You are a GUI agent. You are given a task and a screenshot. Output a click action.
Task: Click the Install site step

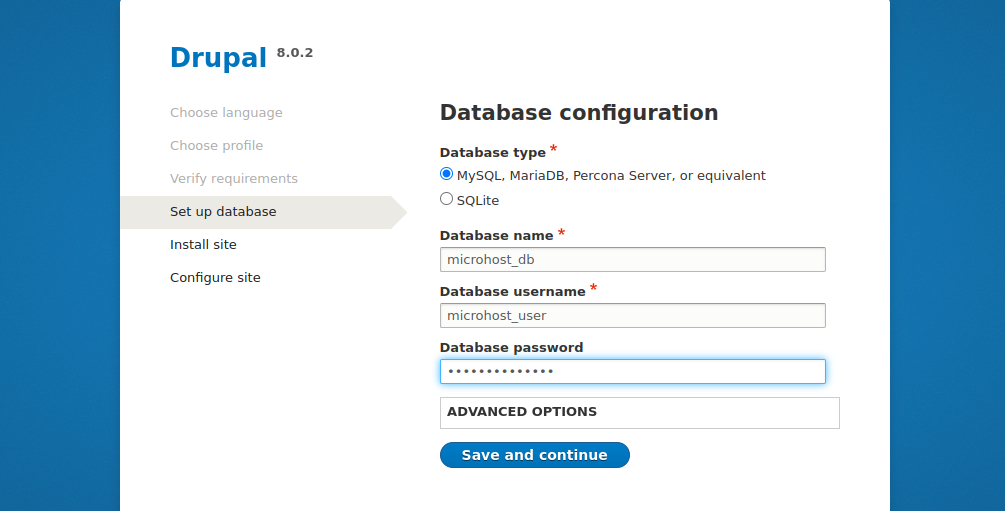pyautogui.click(x=203, y=244)
